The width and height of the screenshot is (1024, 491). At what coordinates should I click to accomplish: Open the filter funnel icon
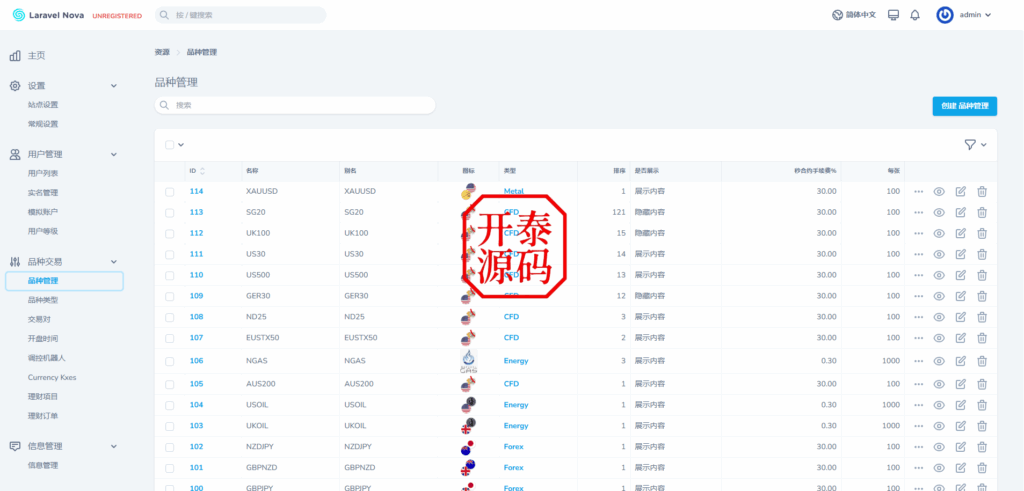point(970,144)
